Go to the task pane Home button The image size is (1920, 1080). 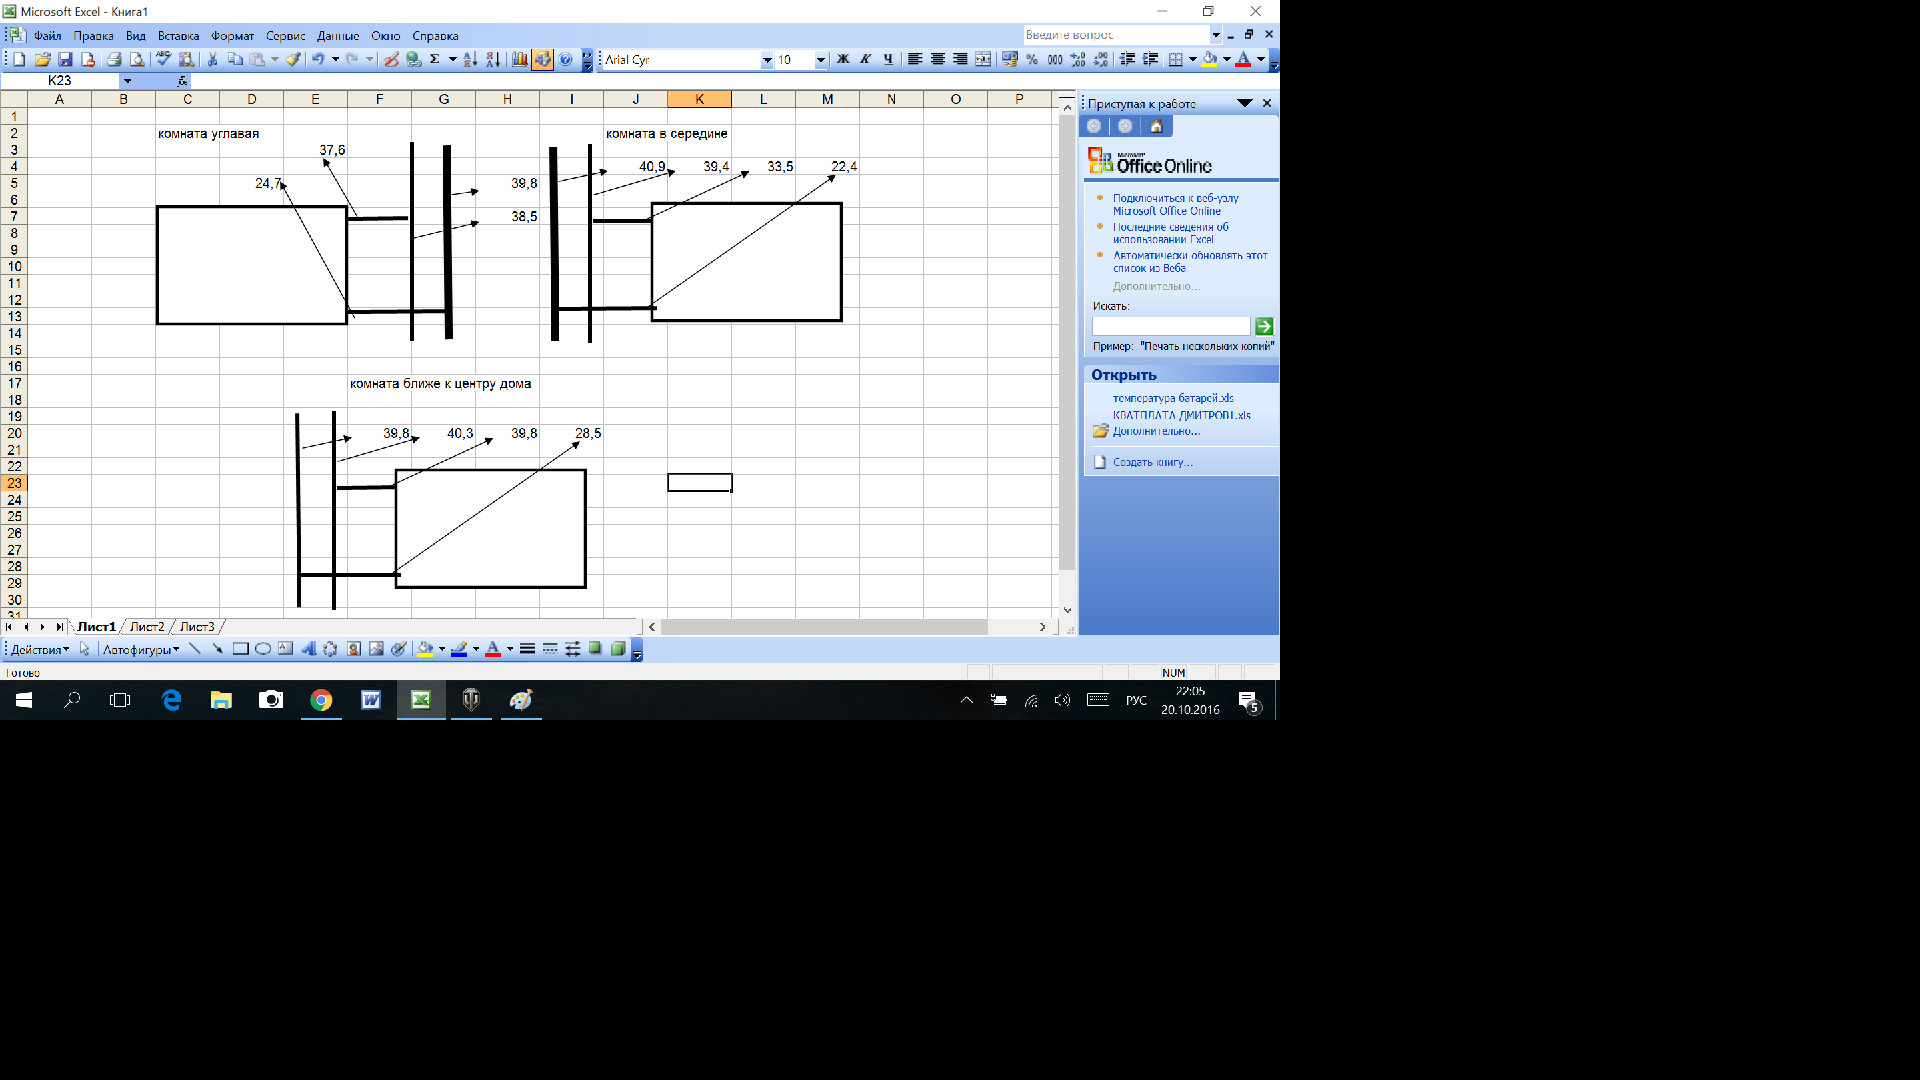click(x=1156, y=126)
